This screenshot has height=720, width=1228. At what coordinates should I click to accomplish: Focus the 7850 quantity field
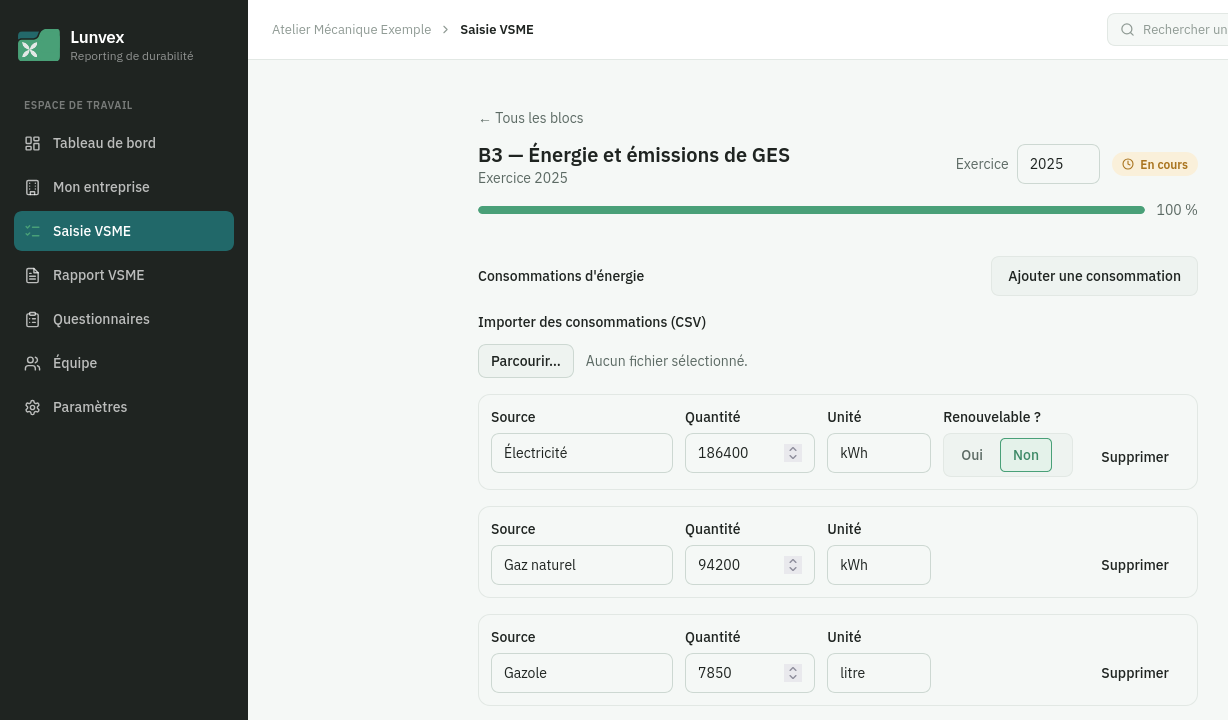click(750, 673)
